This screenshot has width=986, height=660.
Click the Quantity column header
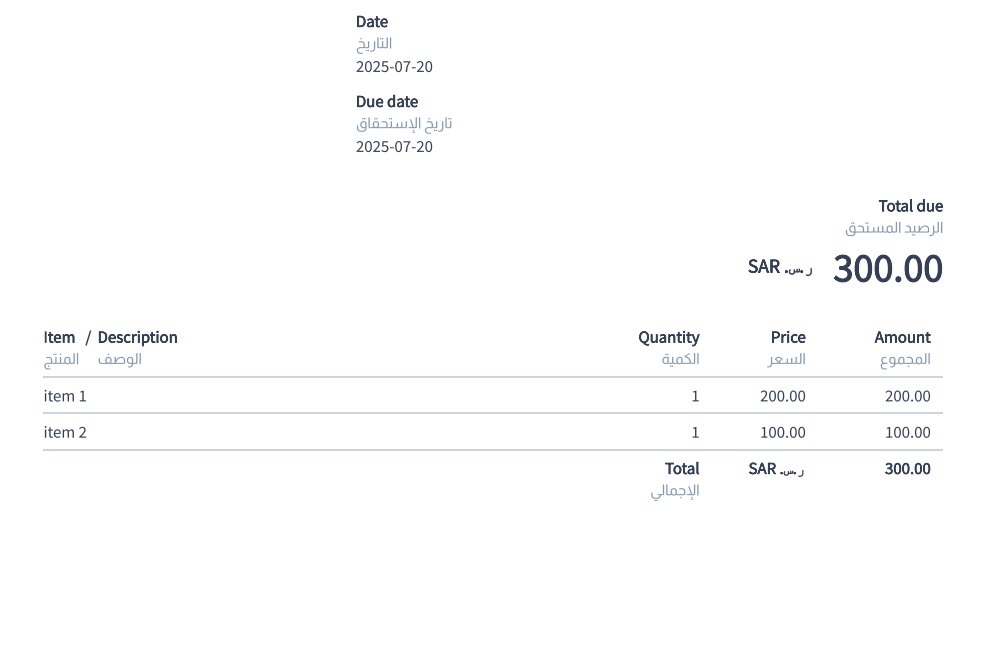pos(668,337)
